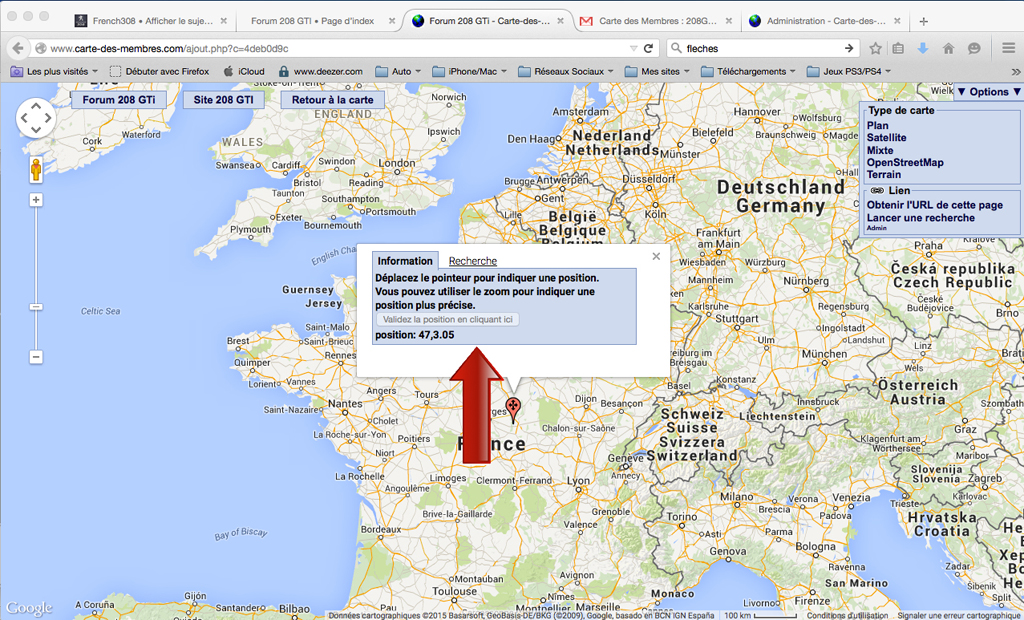Zoom out with the map minus button
This screenshot has width=1024, height=620.
click(36, 357)
